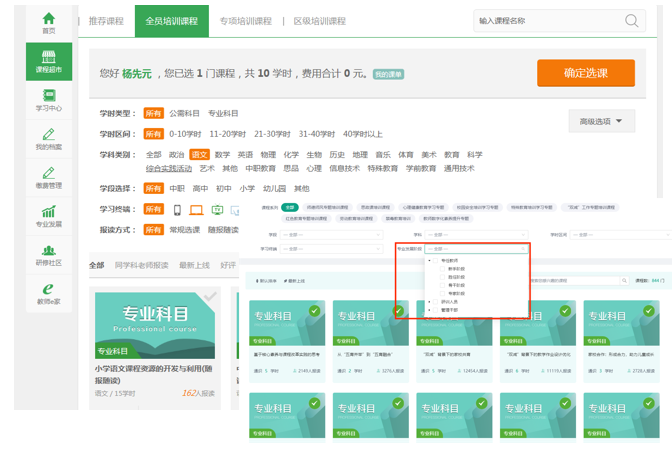672x452 pixels.
Task: Open the overlay course card with 12454人报读
Action: 454,341
